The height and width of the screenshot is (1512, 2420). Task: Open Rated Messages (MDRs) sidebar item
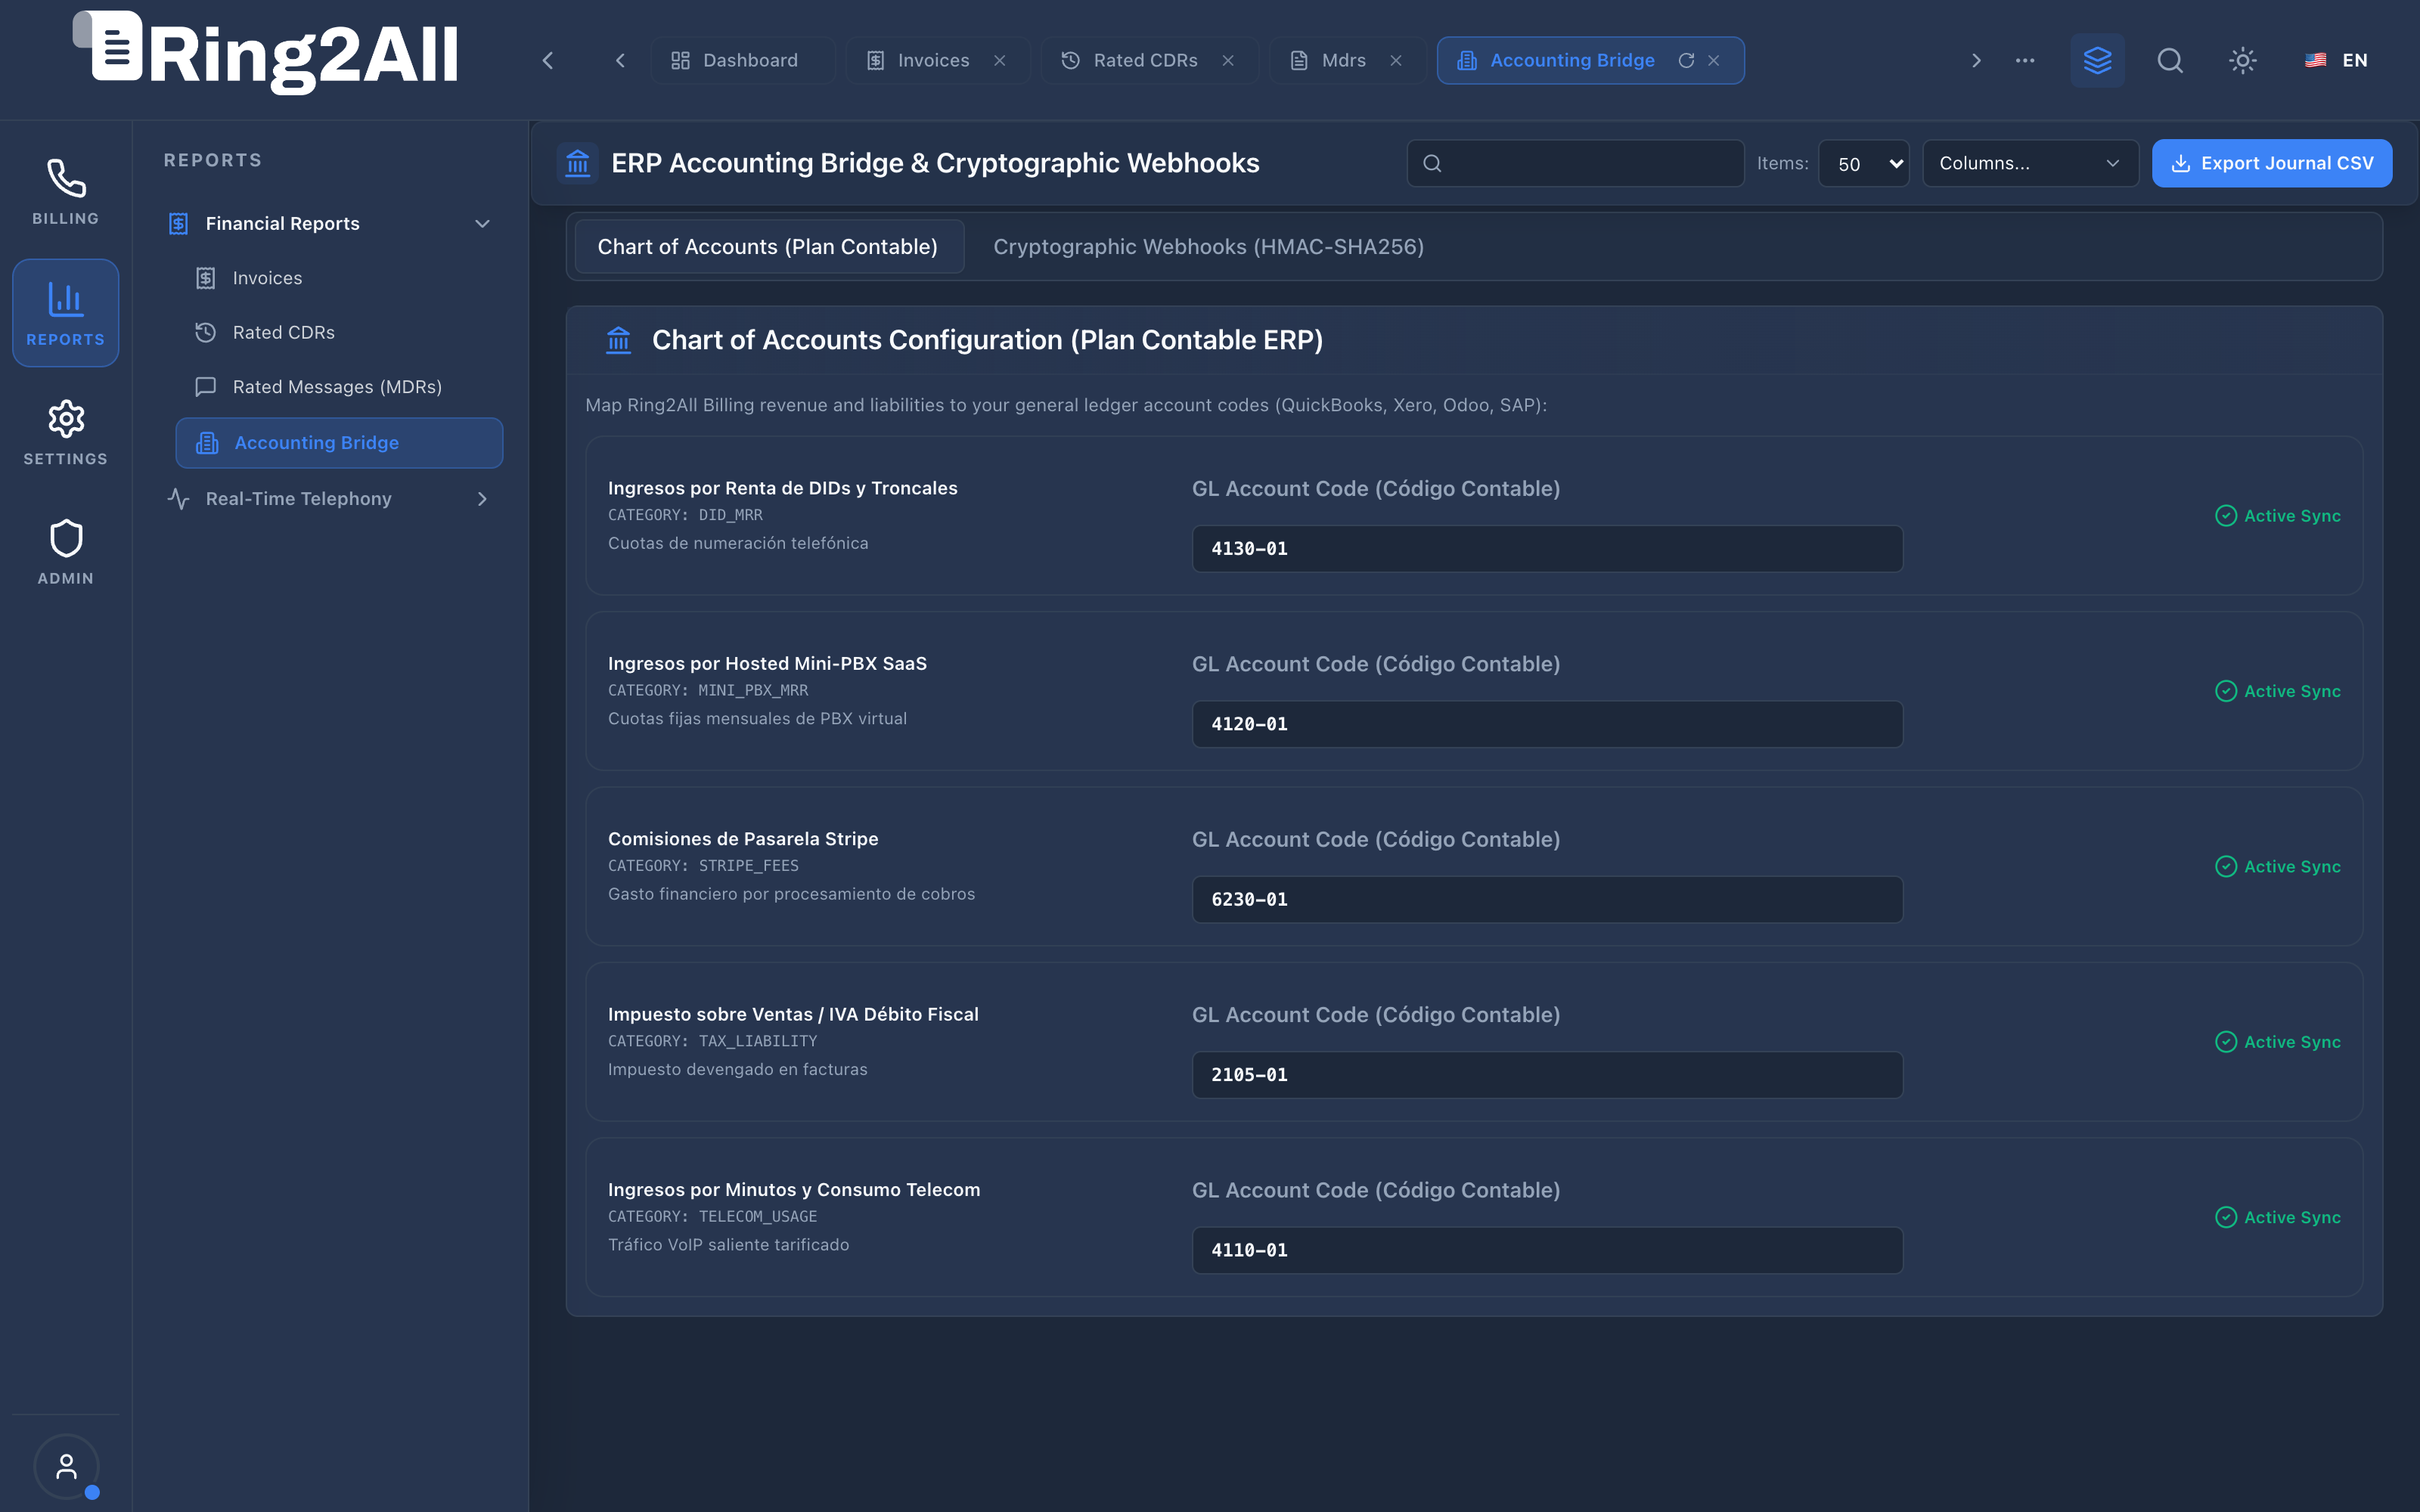tap(338, 386)
